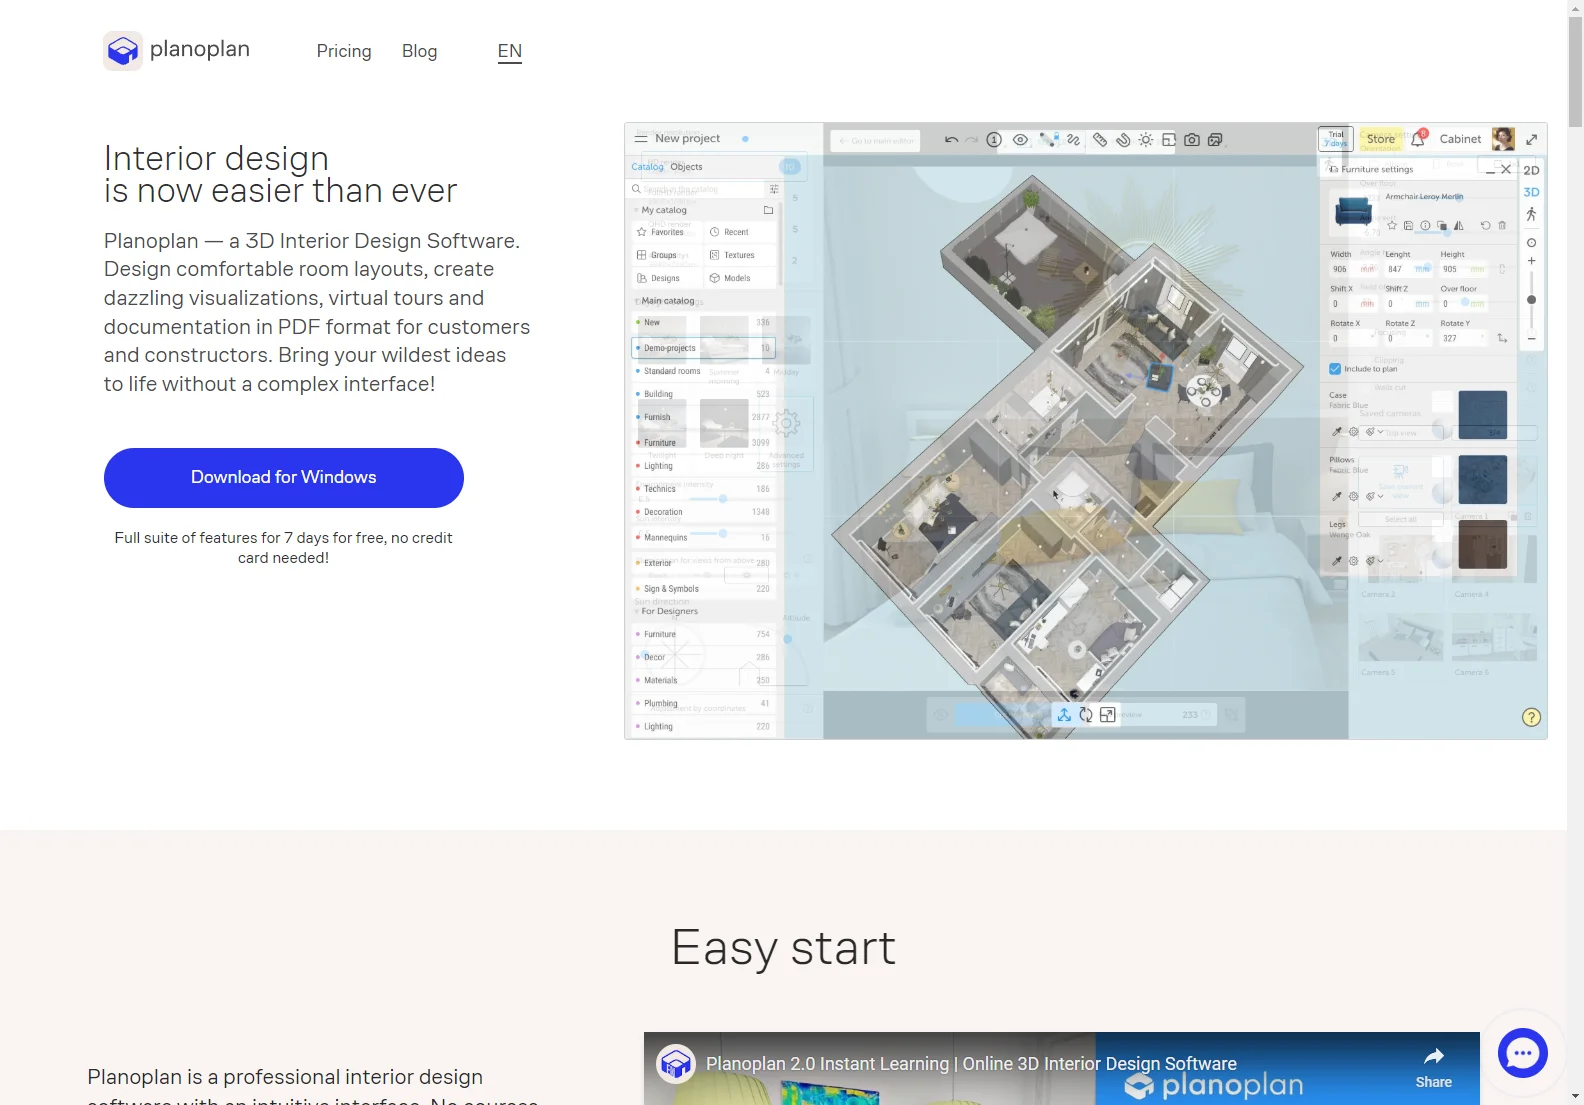The width and height of the screenshot is (1584, 1105).
Task: Select the Standard rooms catalog row
Action: pyautogui.click(x=704, y=371)
